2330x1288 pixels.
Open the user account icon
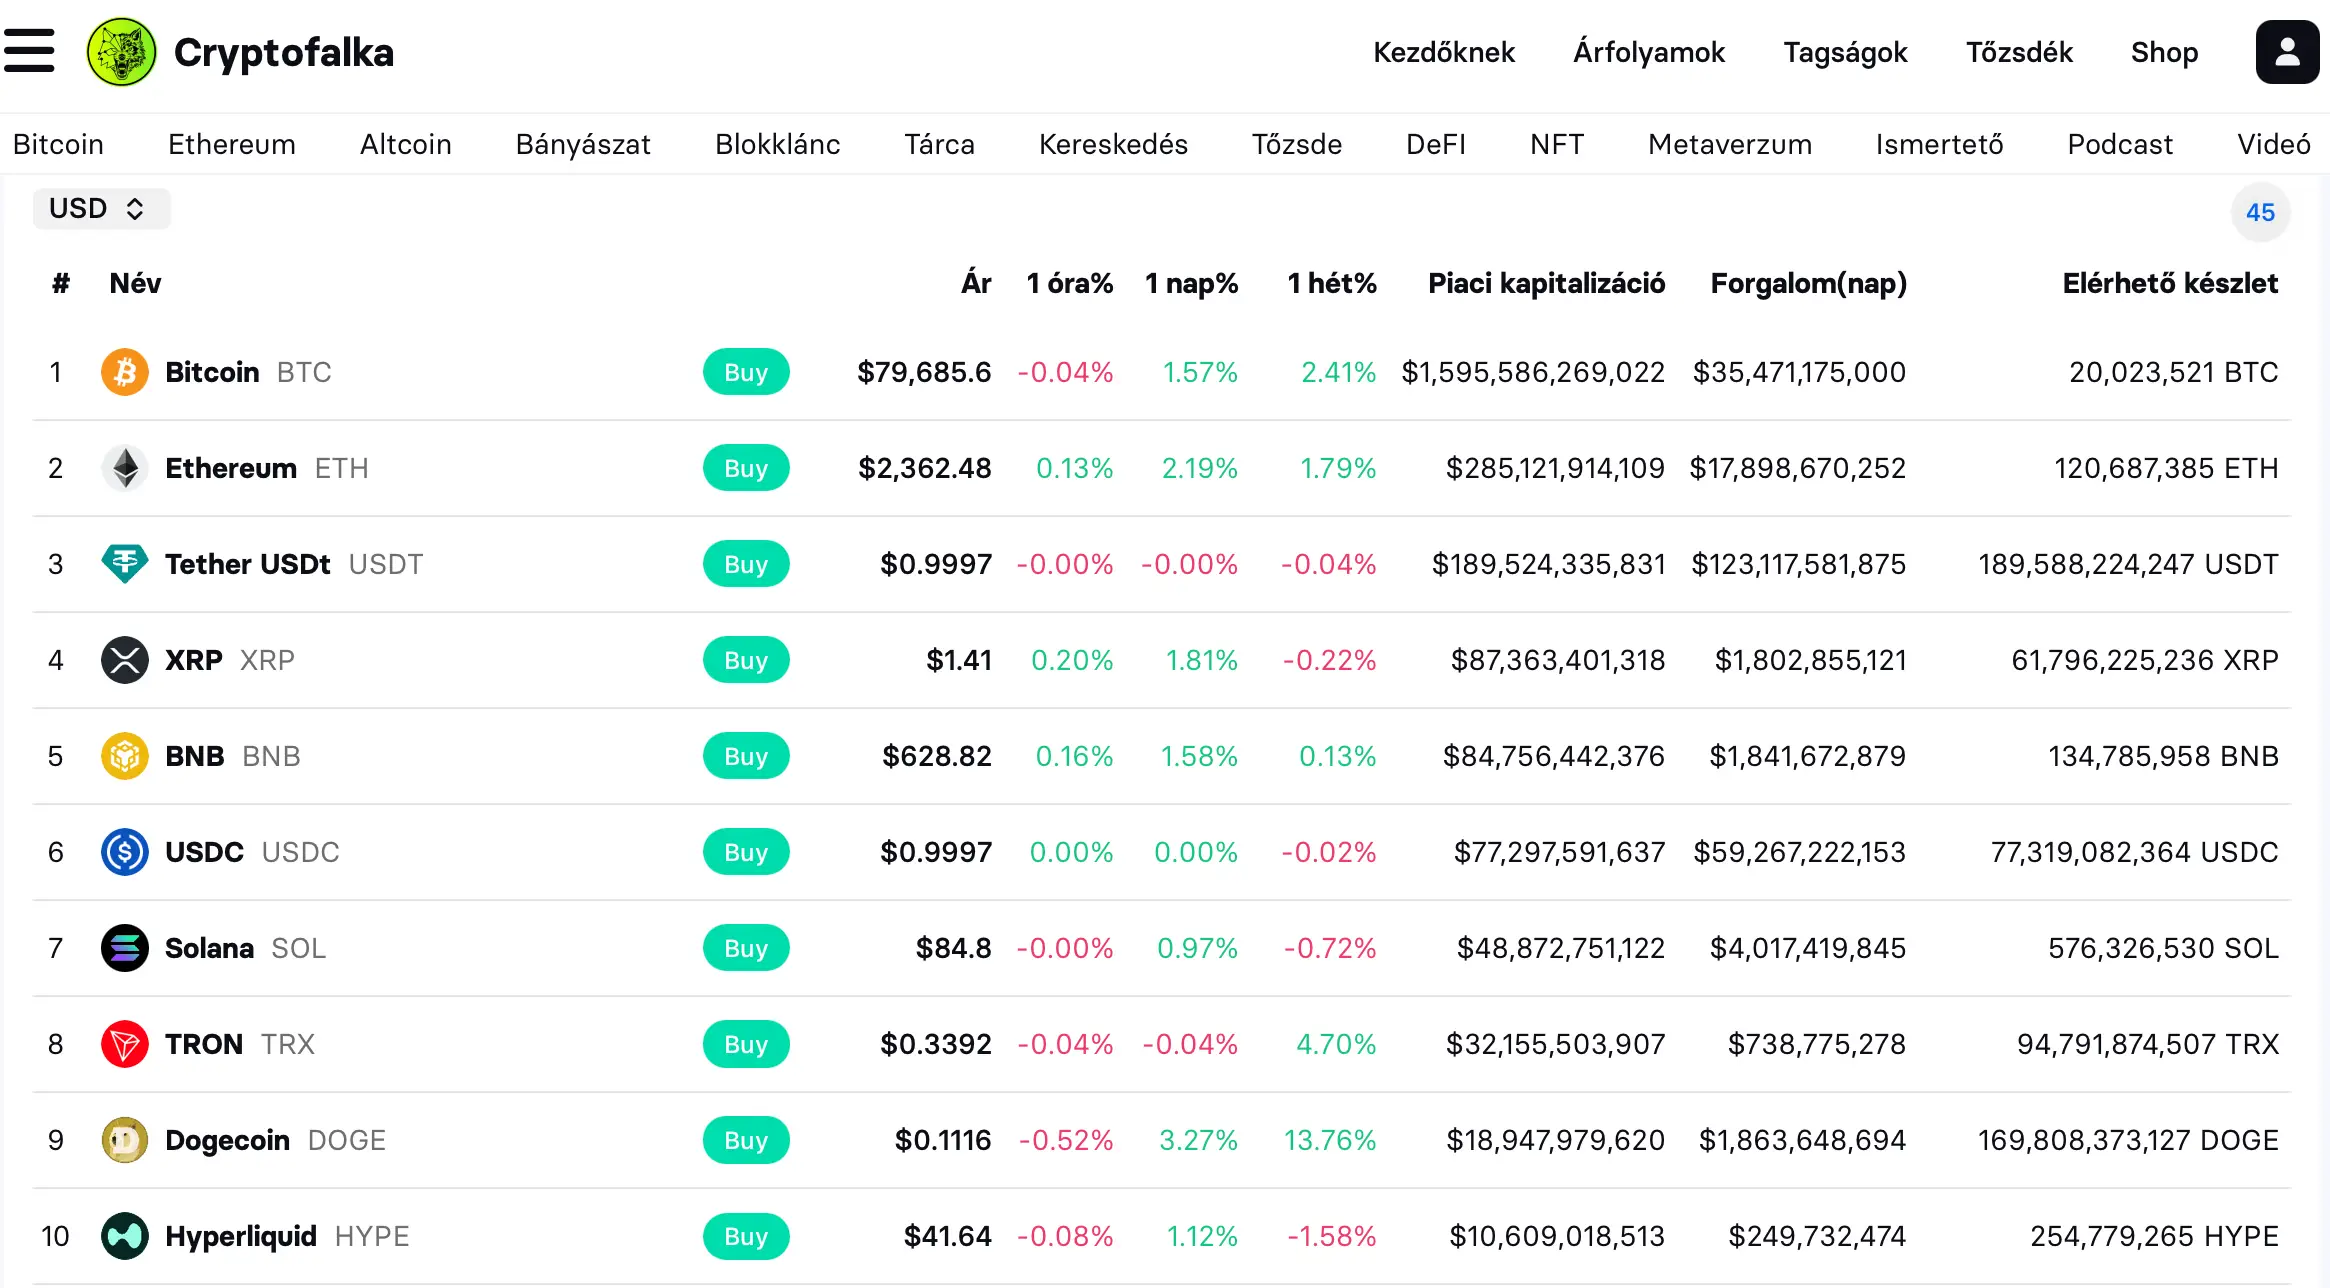click(2287, 52)
